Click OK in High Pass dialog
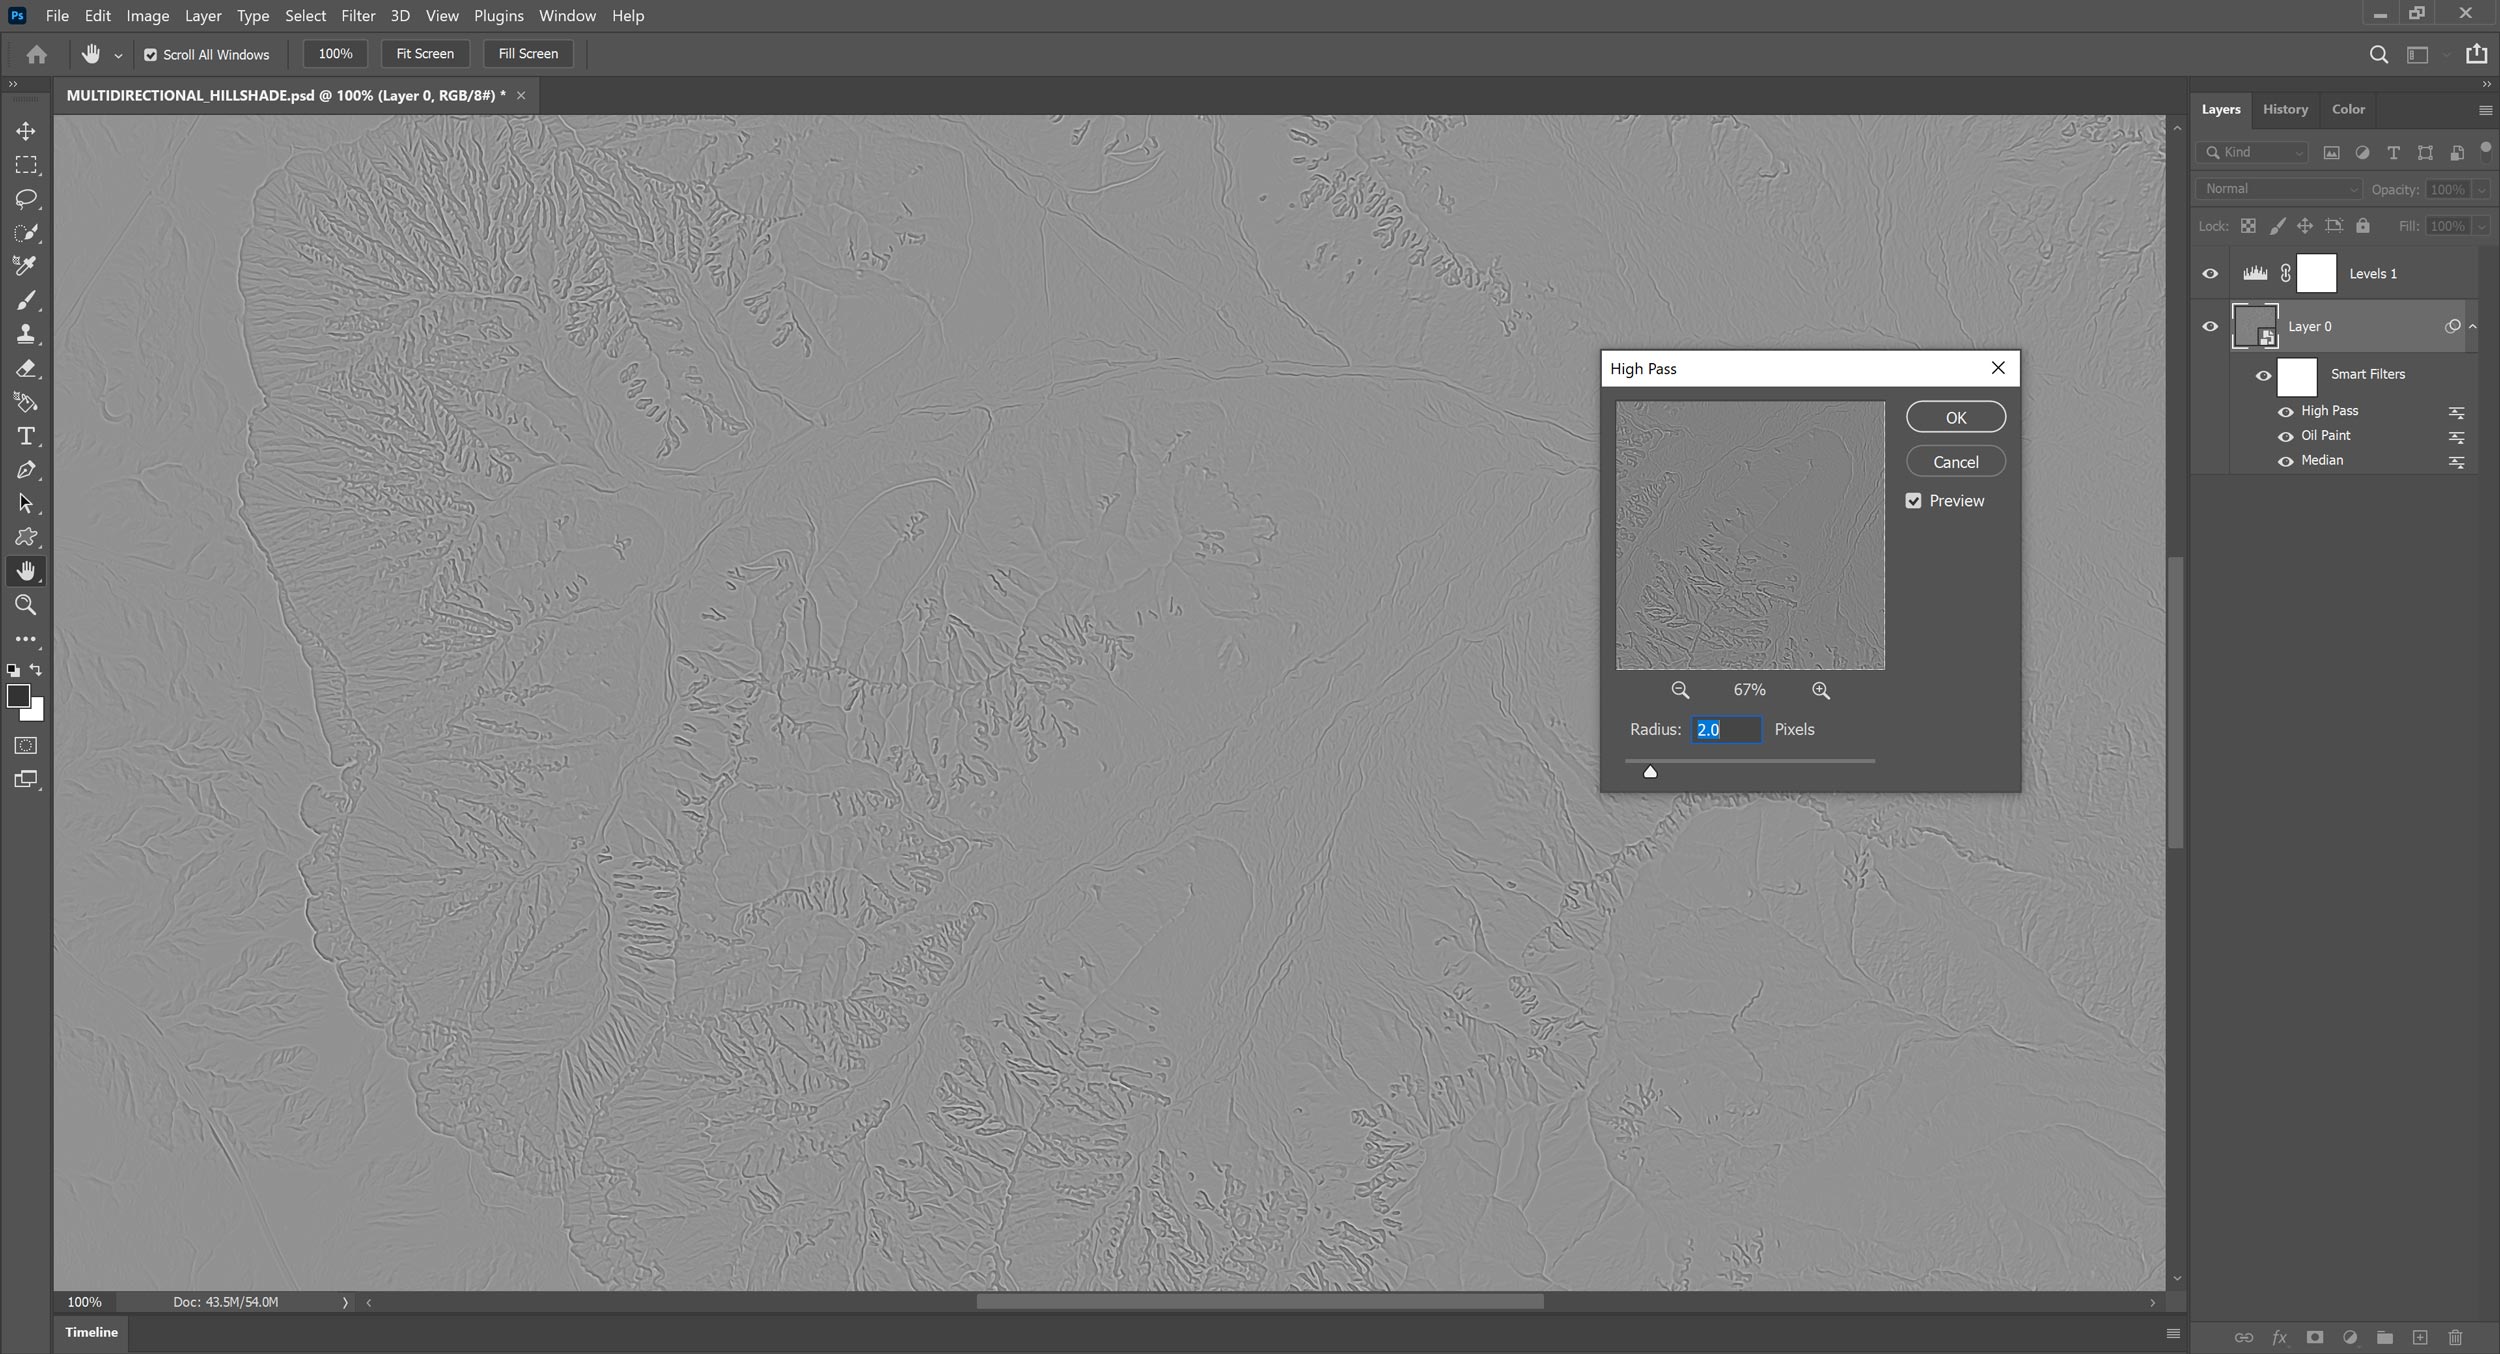 (1955, 418)
